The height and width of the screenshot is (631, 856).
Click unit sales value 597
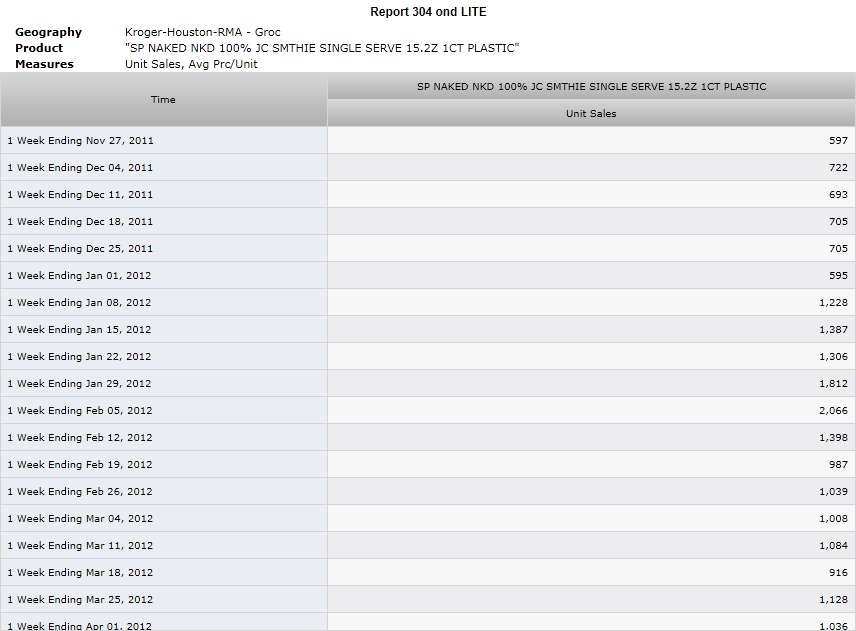838,141
